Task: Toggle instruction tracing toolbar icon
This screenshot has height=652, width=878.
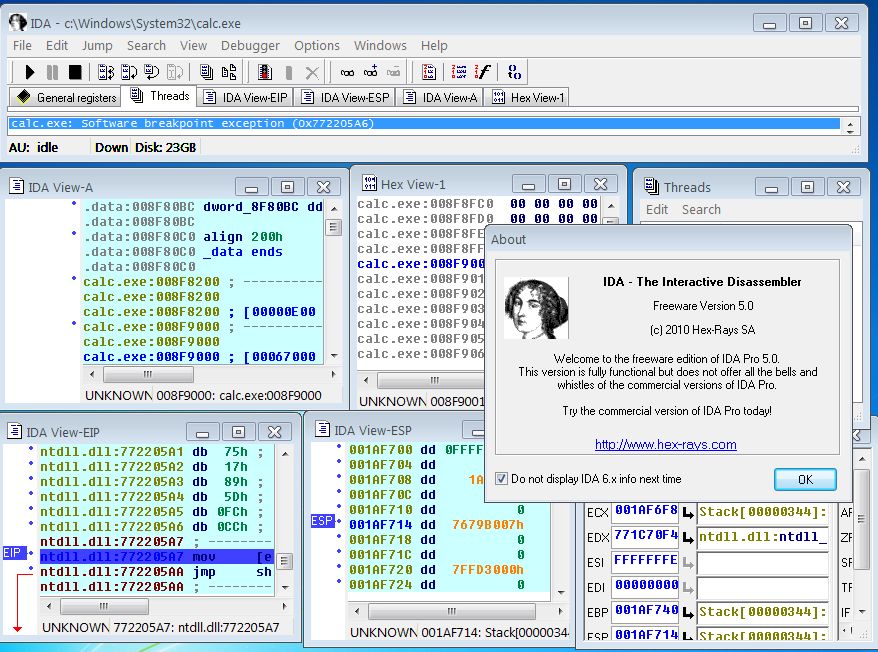Action: 459,72
